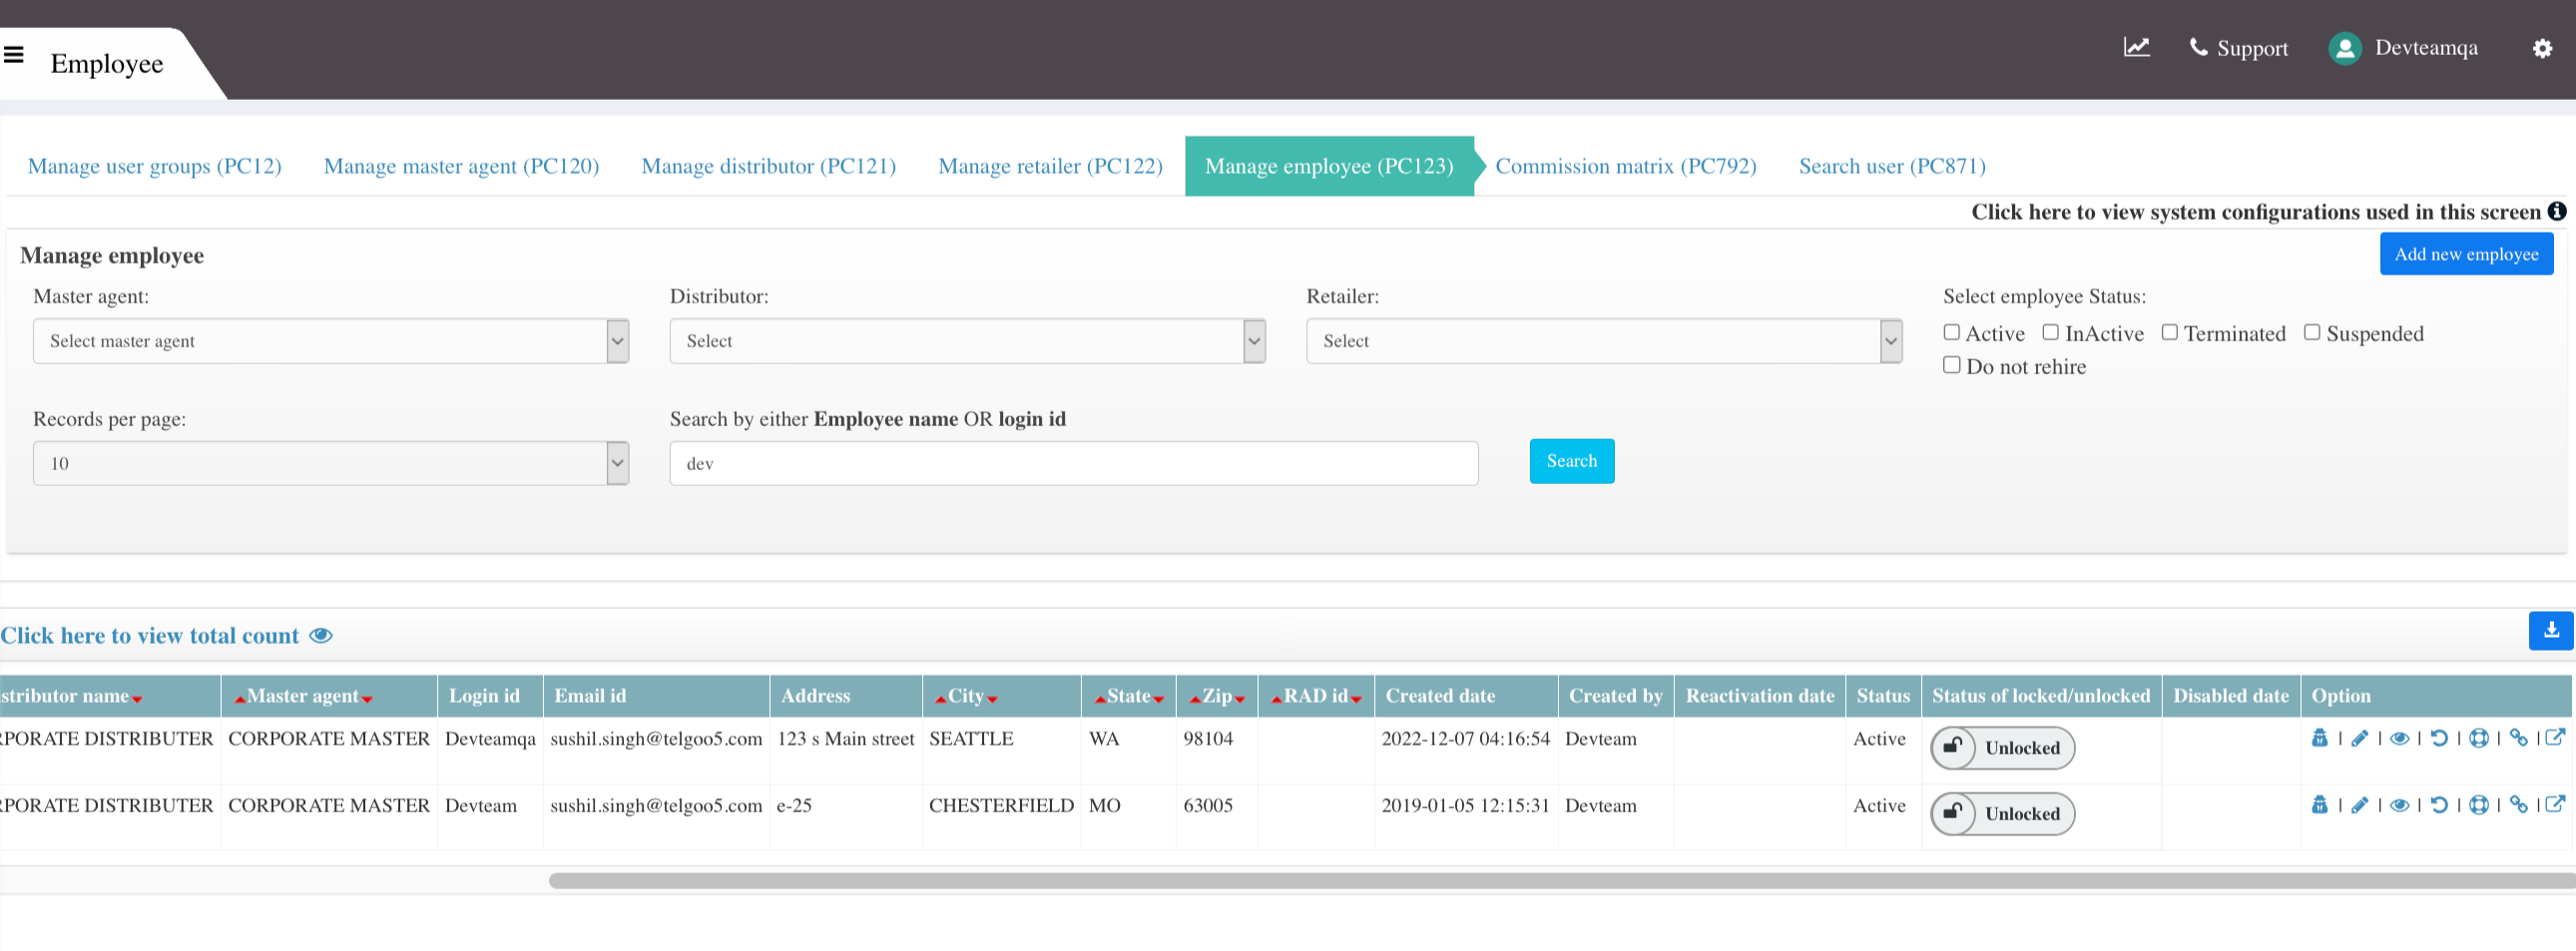Open the settings gear in header
The width and height of the screenshot is (2576, 951).
click(x=2541, y=48)
